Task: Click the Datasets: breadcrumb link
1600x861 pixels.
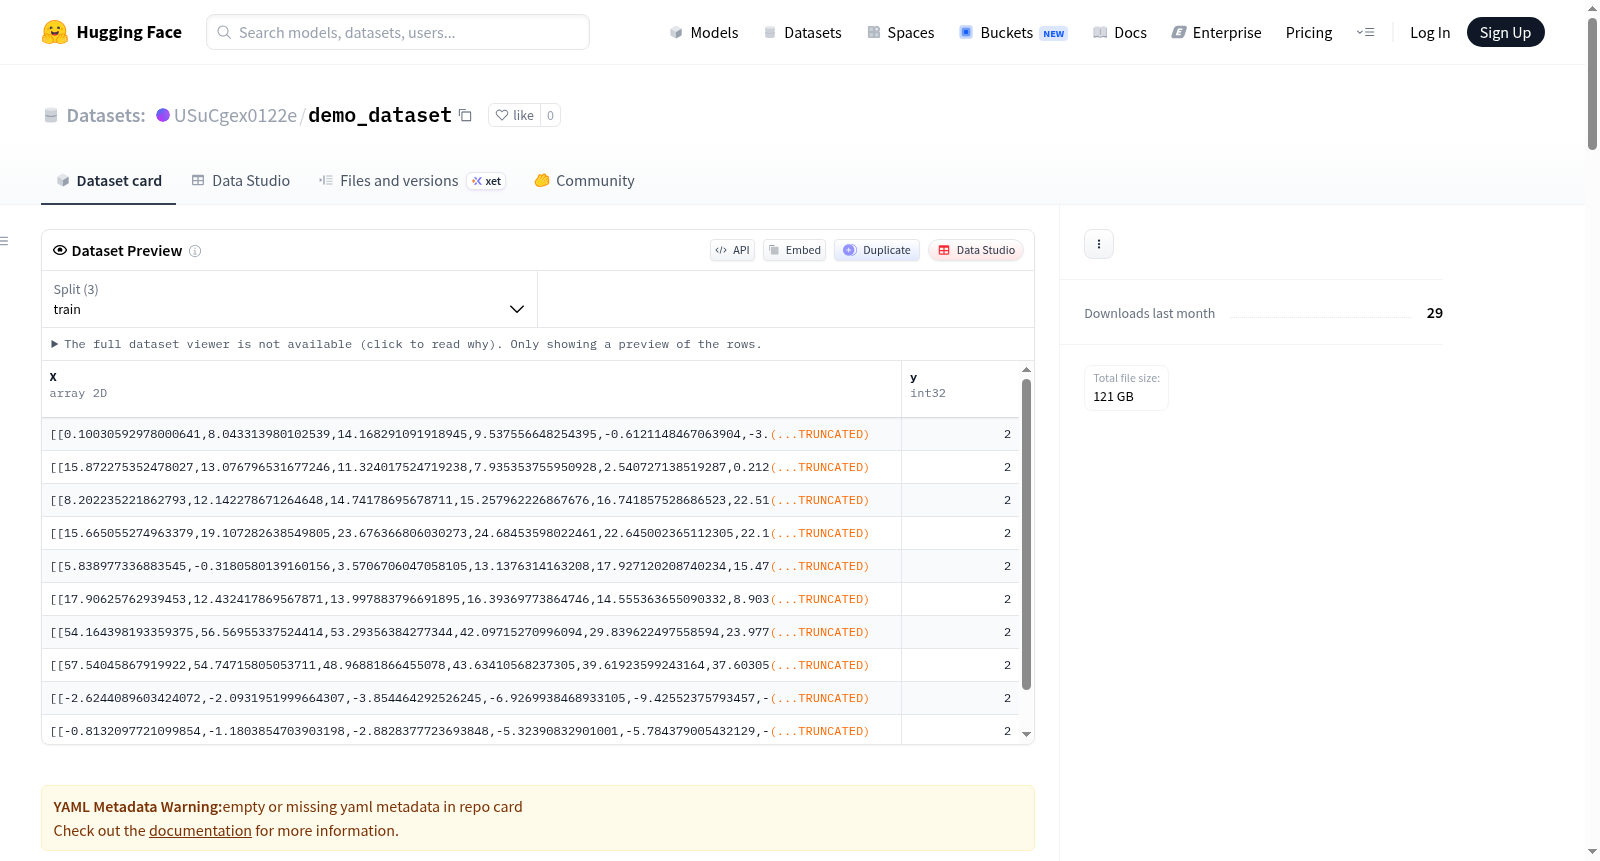Action: (106, 115)
